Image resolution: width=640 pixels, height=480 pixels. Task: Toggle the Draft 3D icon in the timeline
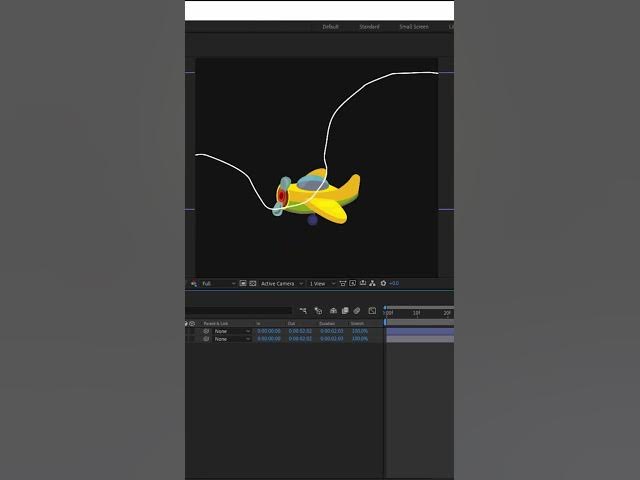click(318, 311)
